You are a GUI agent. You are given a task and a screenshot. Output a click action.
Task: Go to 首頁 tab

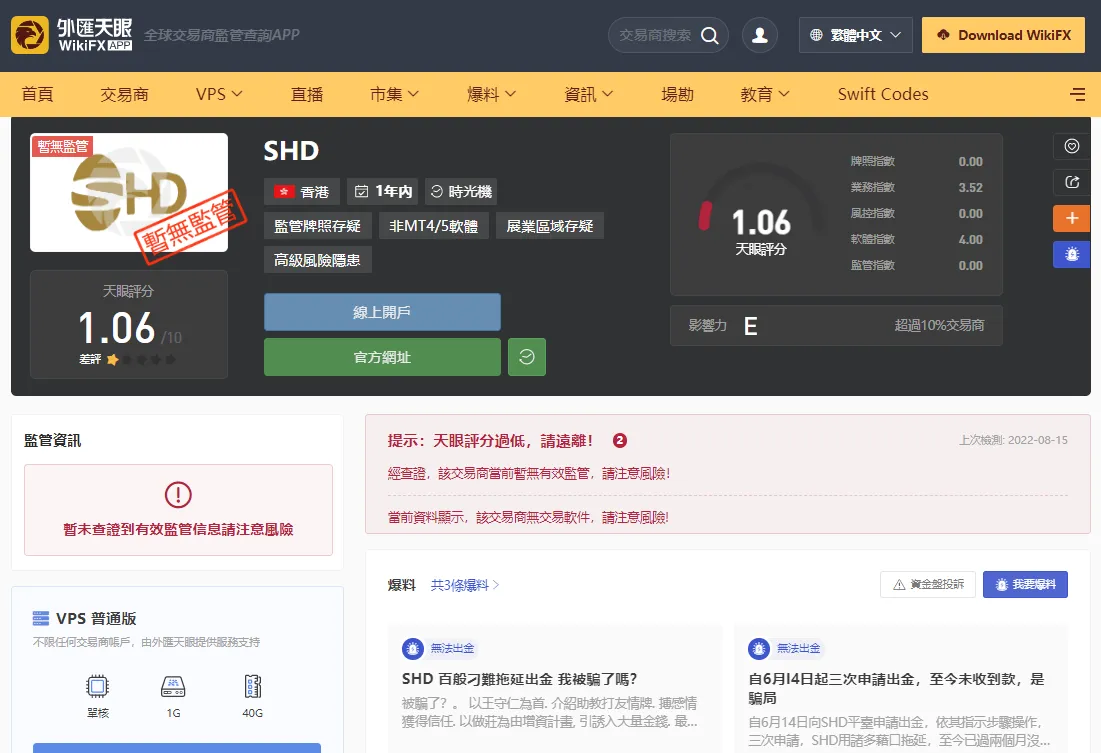pyautogui.click(x=38, y=94)
